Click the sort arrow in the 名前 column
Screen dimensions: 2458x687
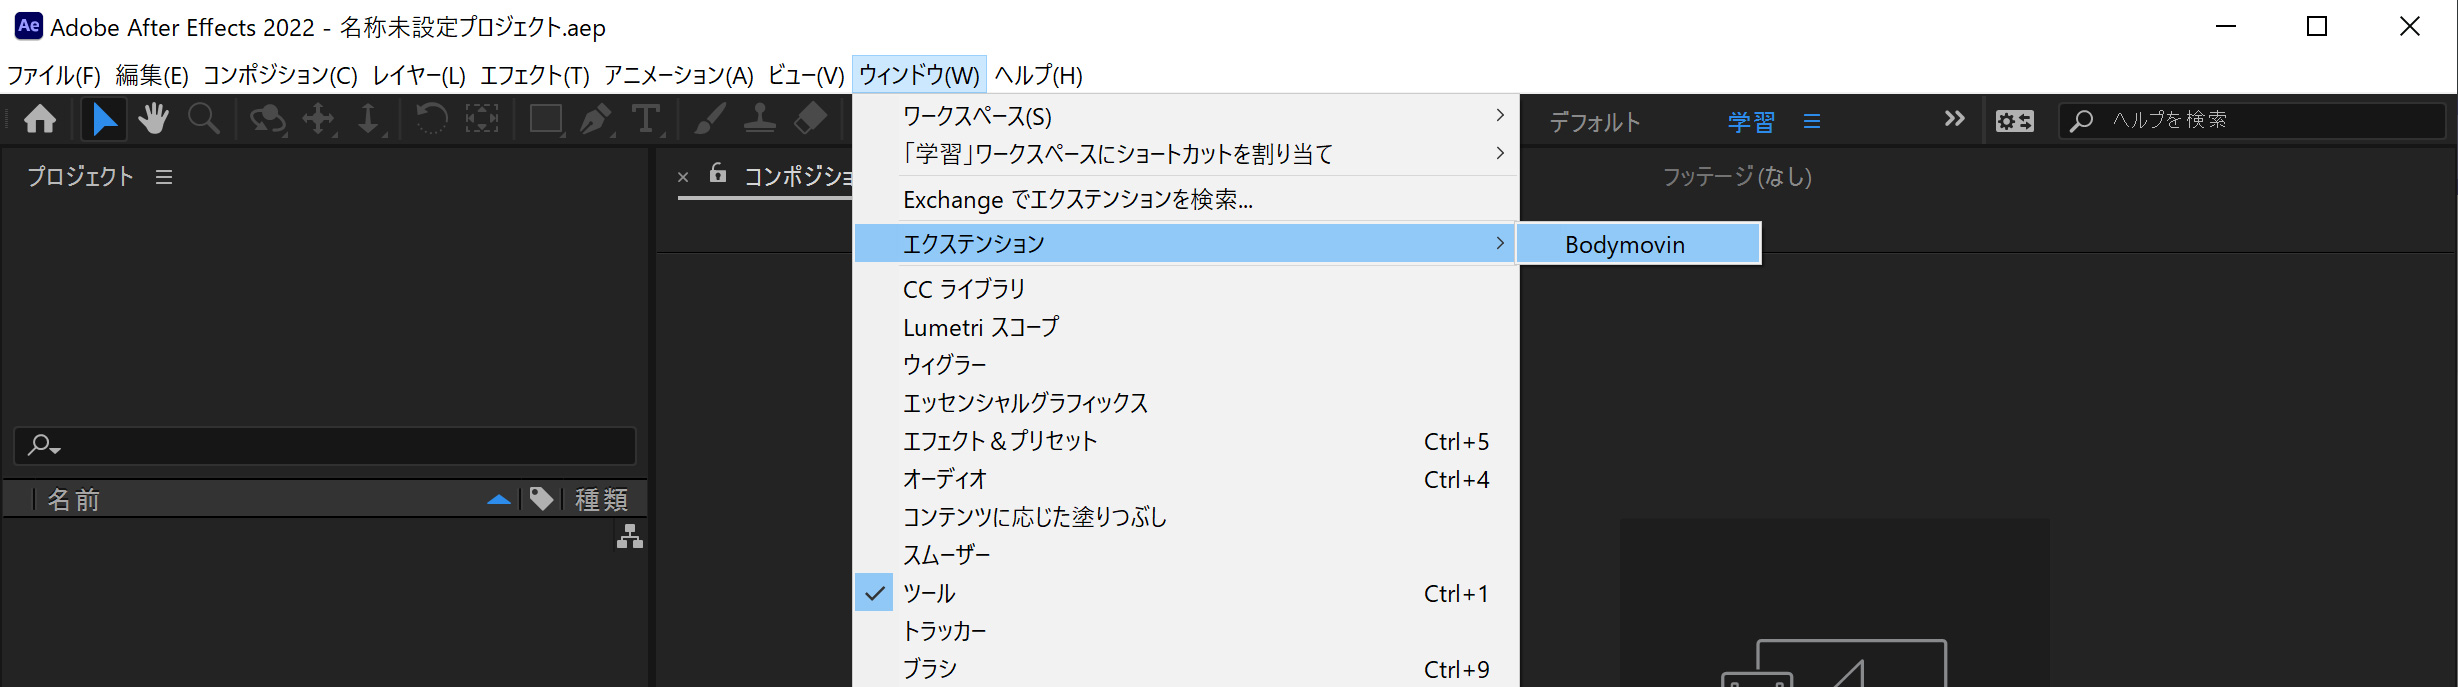point(499,499)
